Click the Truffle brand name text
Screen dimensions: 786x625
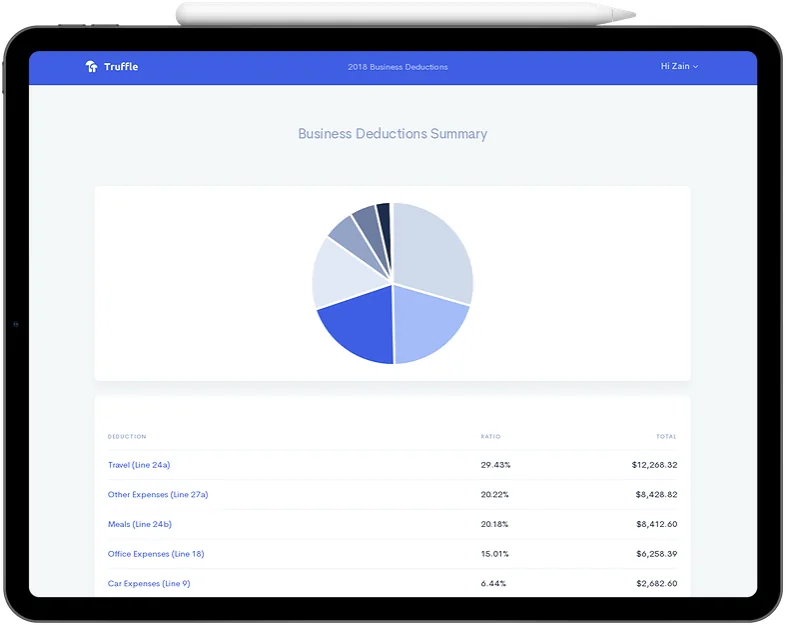coord(121,67)
